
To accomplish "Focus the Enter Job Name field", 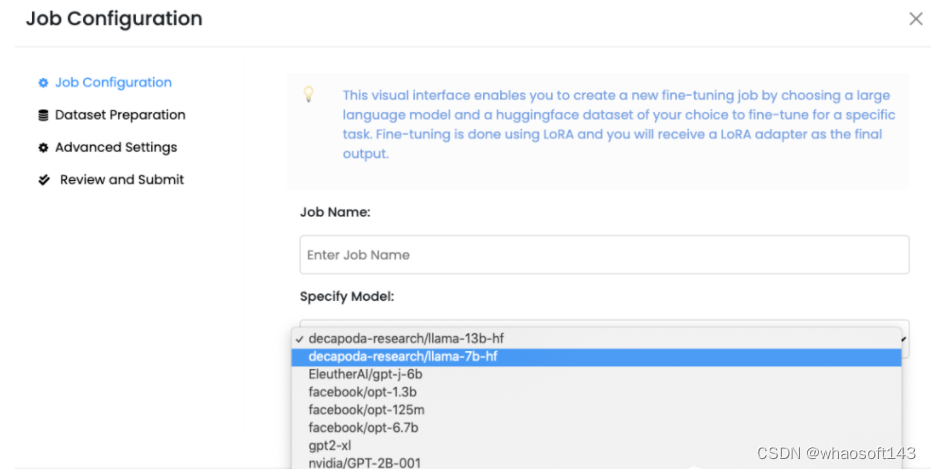I will click(x=604, y=255).
